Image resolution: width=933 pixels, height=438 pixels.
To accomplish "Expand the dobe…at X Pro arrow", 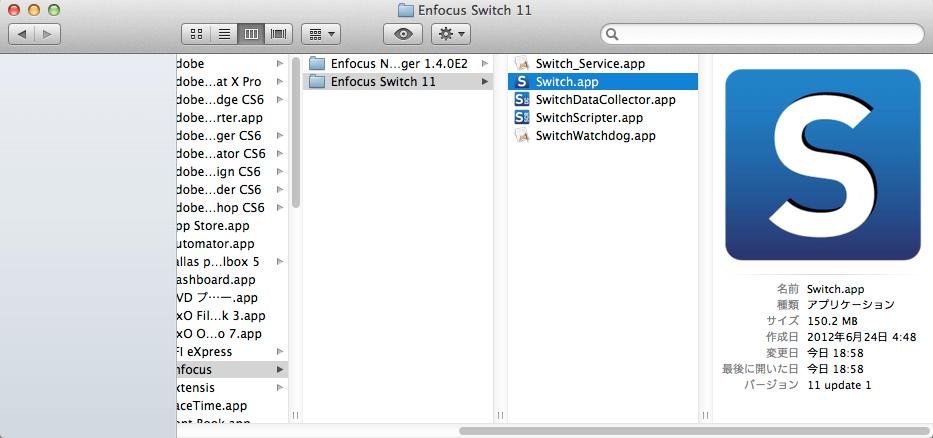I will point(280,82).
